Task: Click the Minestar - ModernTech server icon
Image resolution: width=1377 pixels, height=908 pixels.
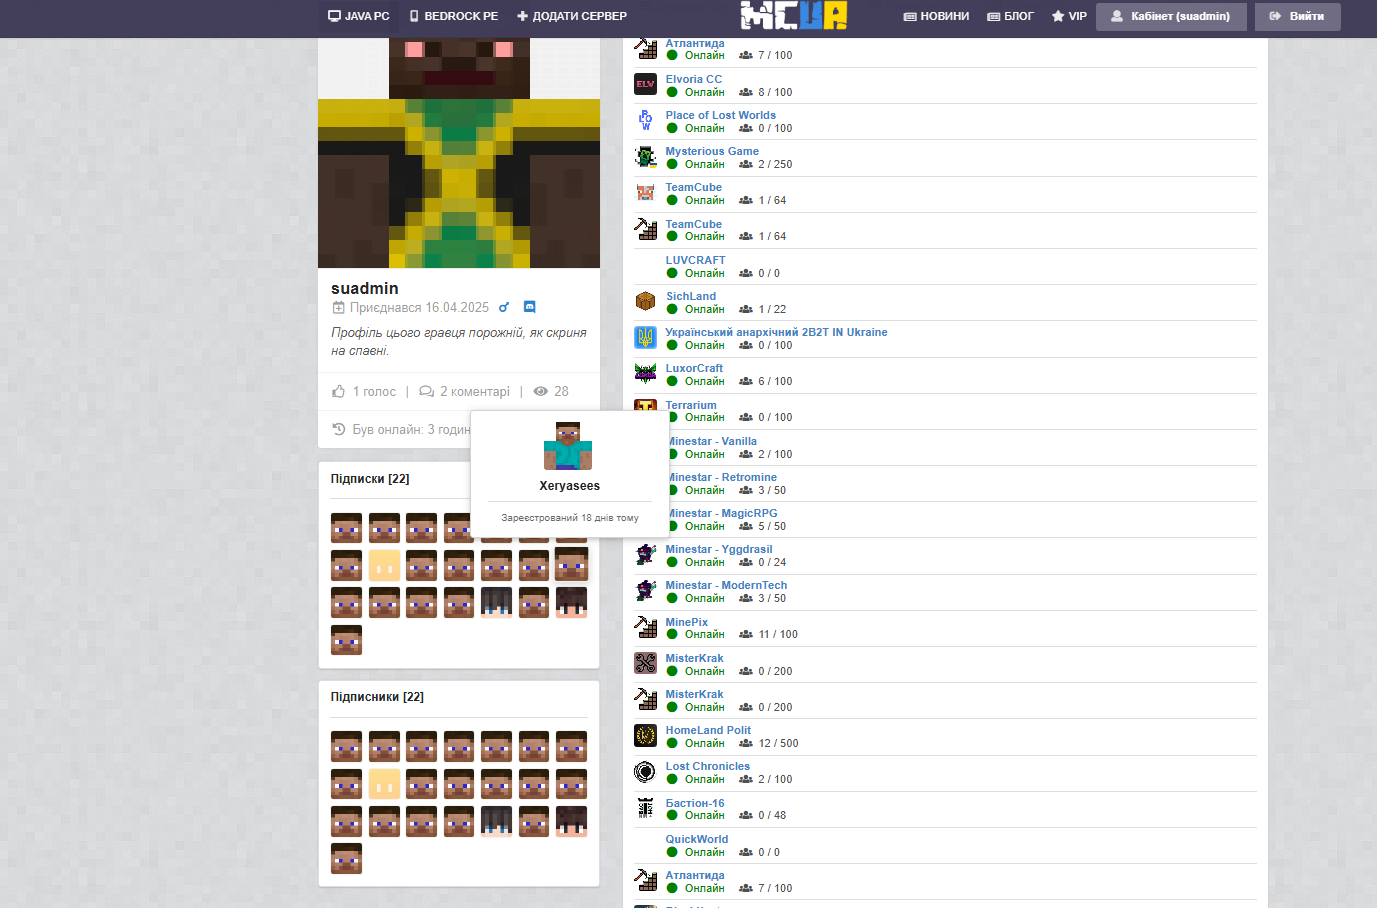Action: (645, 590)
